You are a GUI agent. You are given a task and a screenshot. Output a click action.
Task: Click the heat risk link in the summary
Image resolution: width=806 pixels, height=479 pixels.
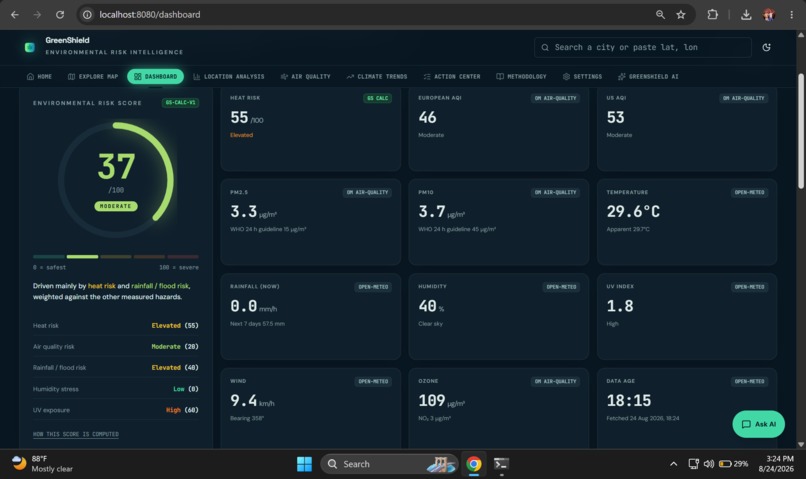click(x=102, y=286)
